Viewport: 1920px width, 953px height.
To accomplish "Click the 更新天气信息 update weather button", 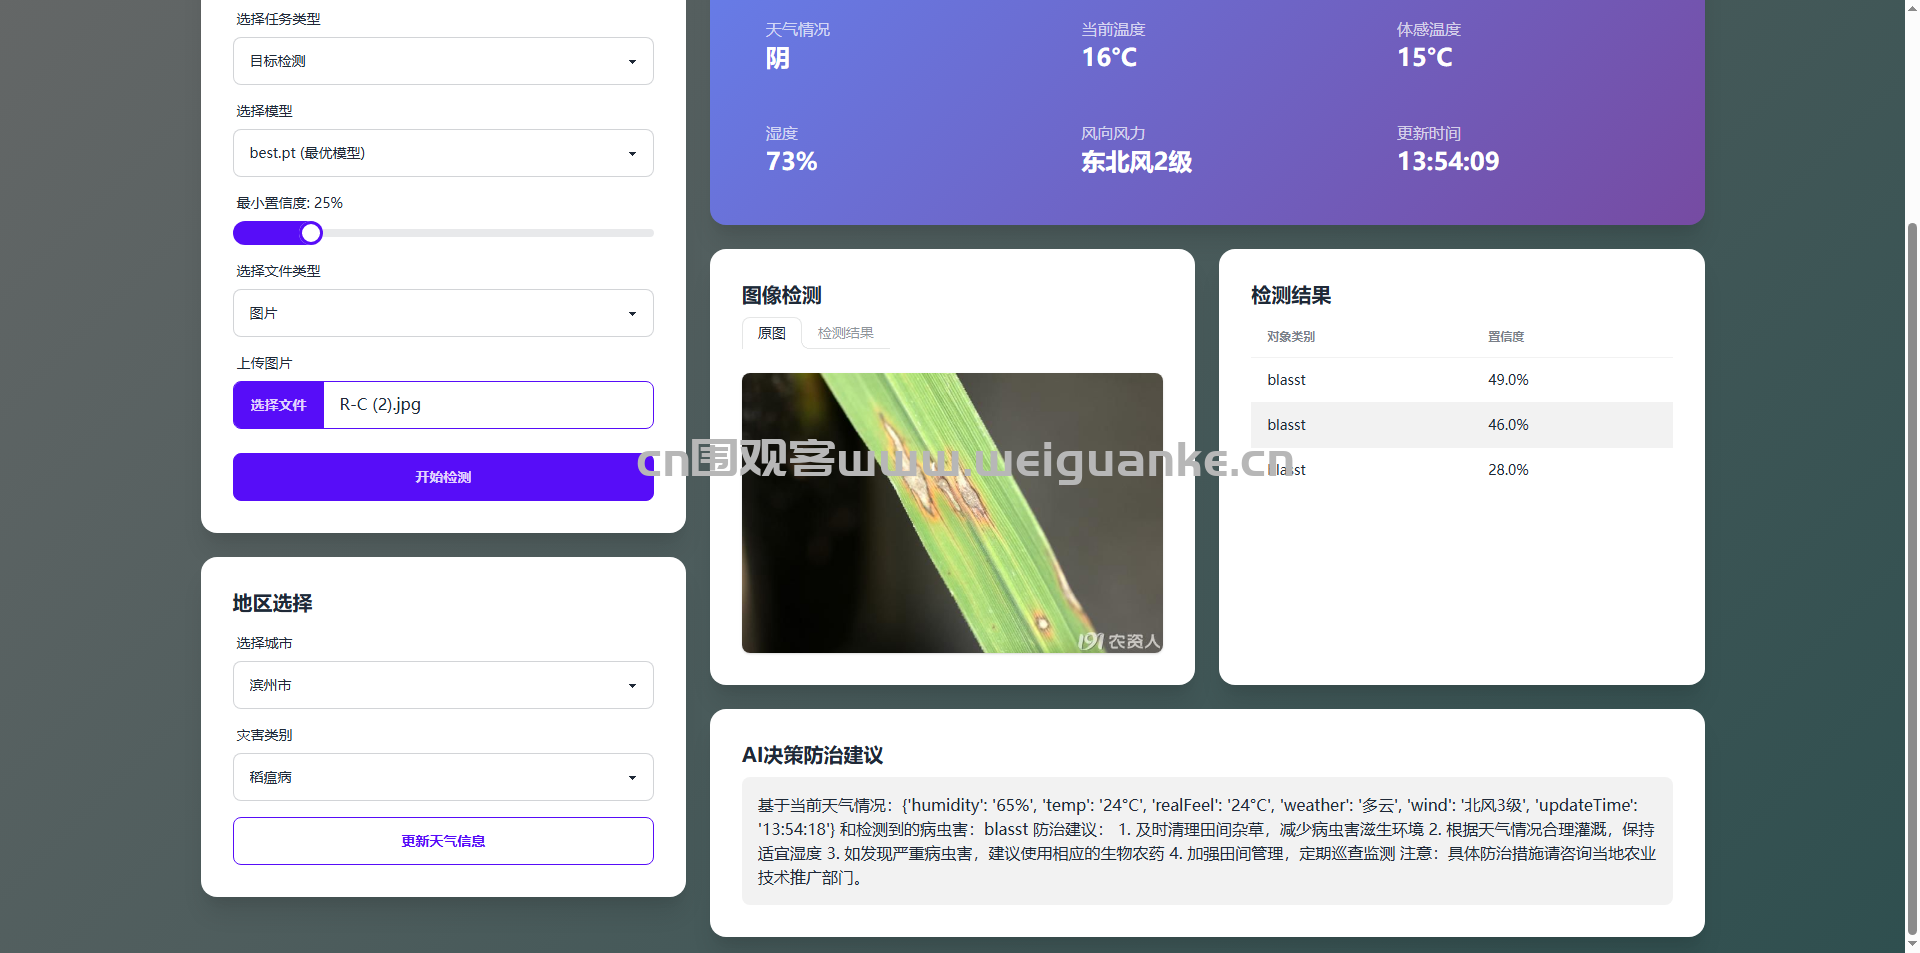I will coord(442,841).
